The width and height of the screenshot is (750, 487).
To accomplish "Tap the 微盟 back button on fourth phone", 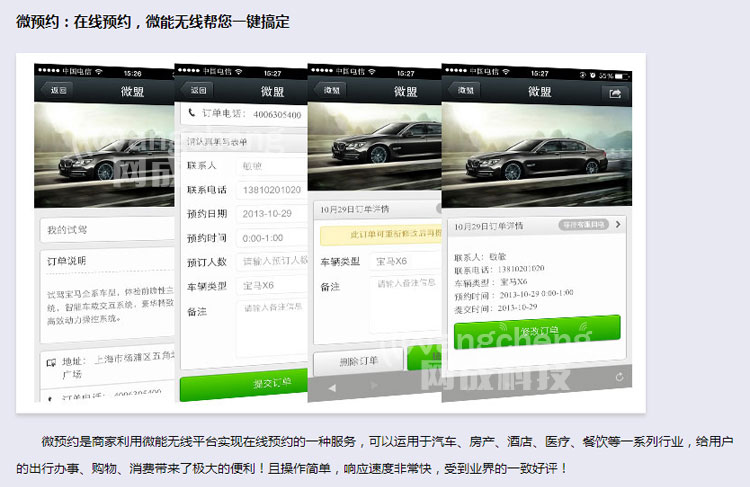I will (x=466, y=91).
